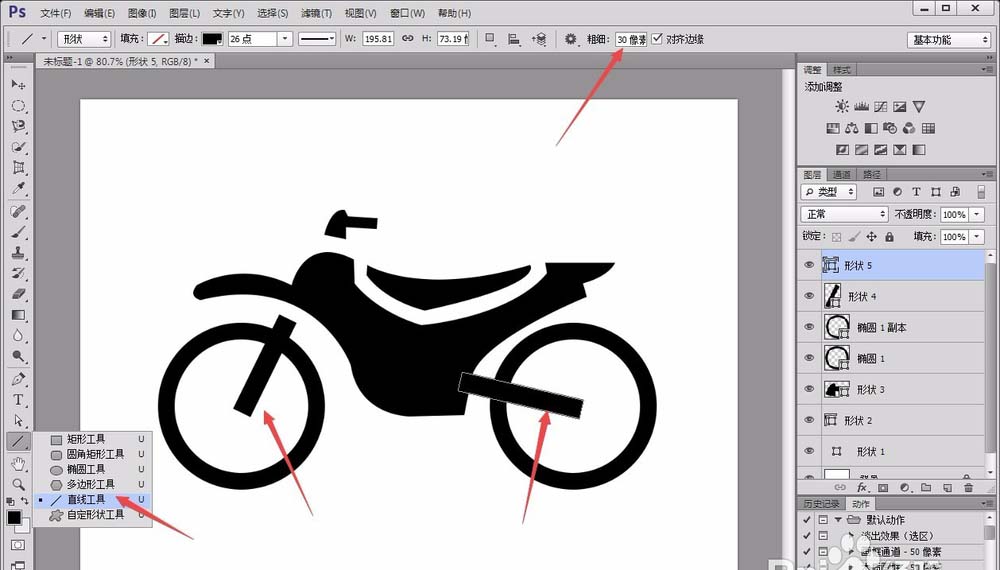Image resolution: width=1000 pixels, height=570 pixels.
Task: Select the Eraser tool
Action: [18, 294]
